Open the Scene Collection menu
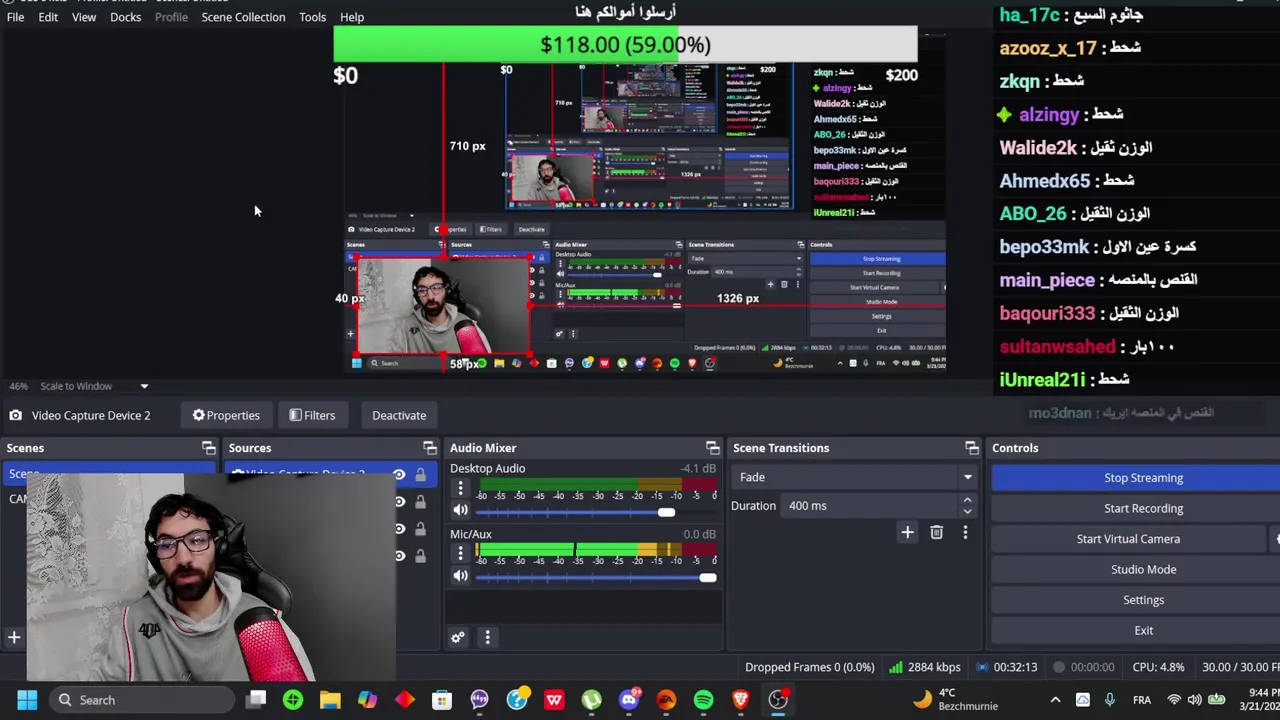Image resolution: width=1280 pixels, height=720 pixels. [x=243, y=17]
